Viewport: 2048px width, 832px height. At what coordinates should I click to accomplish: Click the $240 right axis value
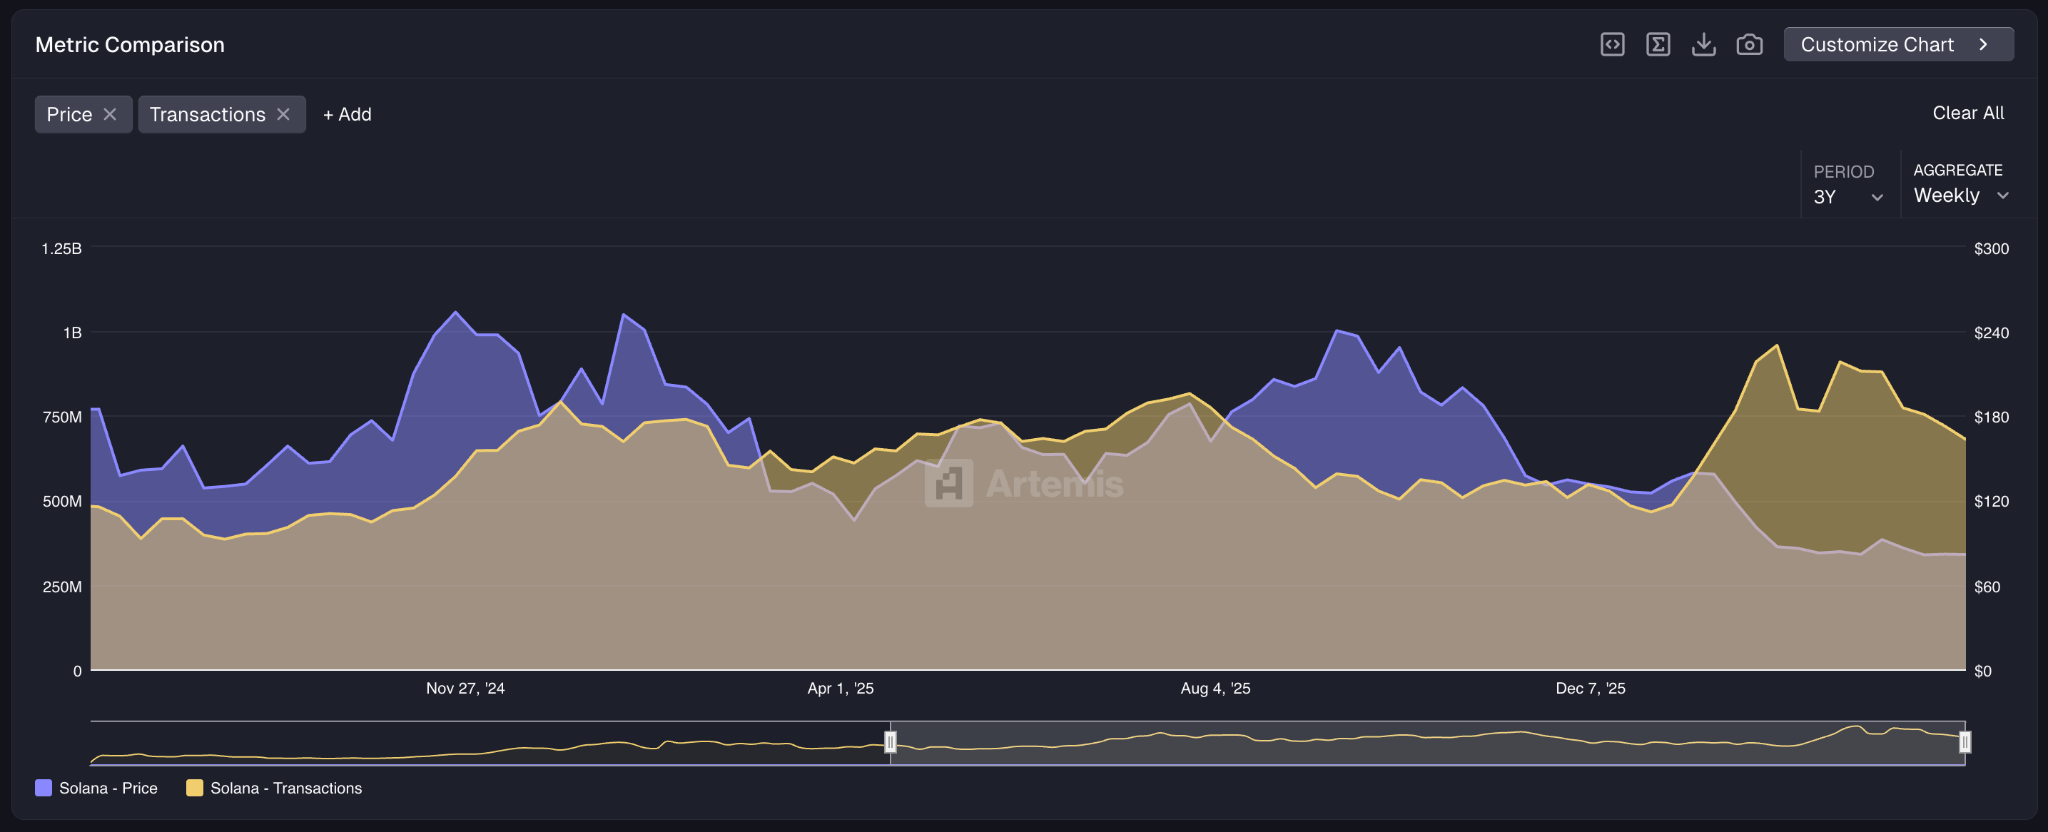coord(1991,333)
